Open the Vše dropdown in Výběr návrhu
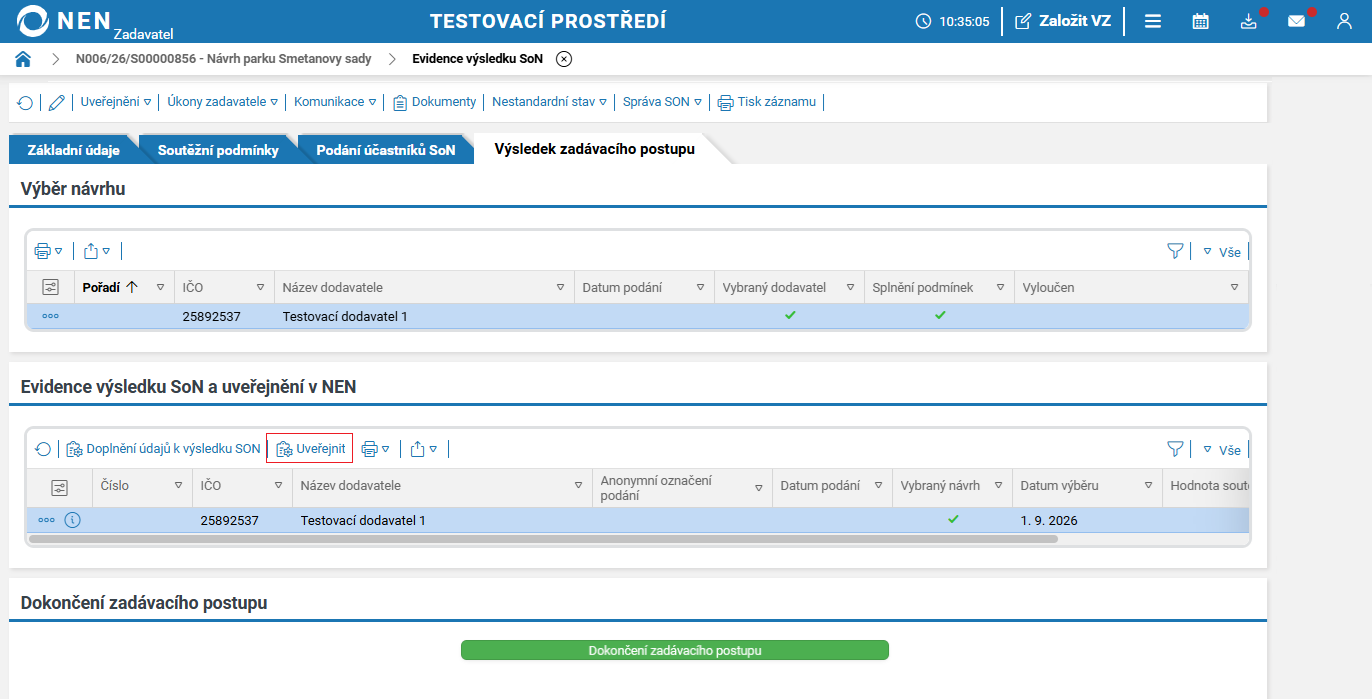Viewport: 1372px width, 699px height. (1222, 252)
